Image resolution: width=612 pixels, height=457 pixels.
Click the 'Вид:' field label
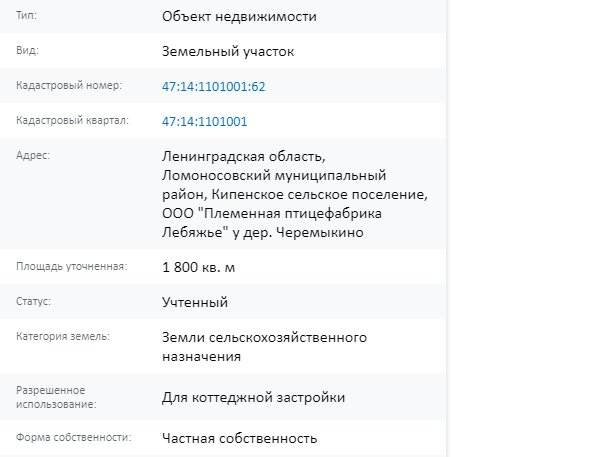click(x=27, y=50)
